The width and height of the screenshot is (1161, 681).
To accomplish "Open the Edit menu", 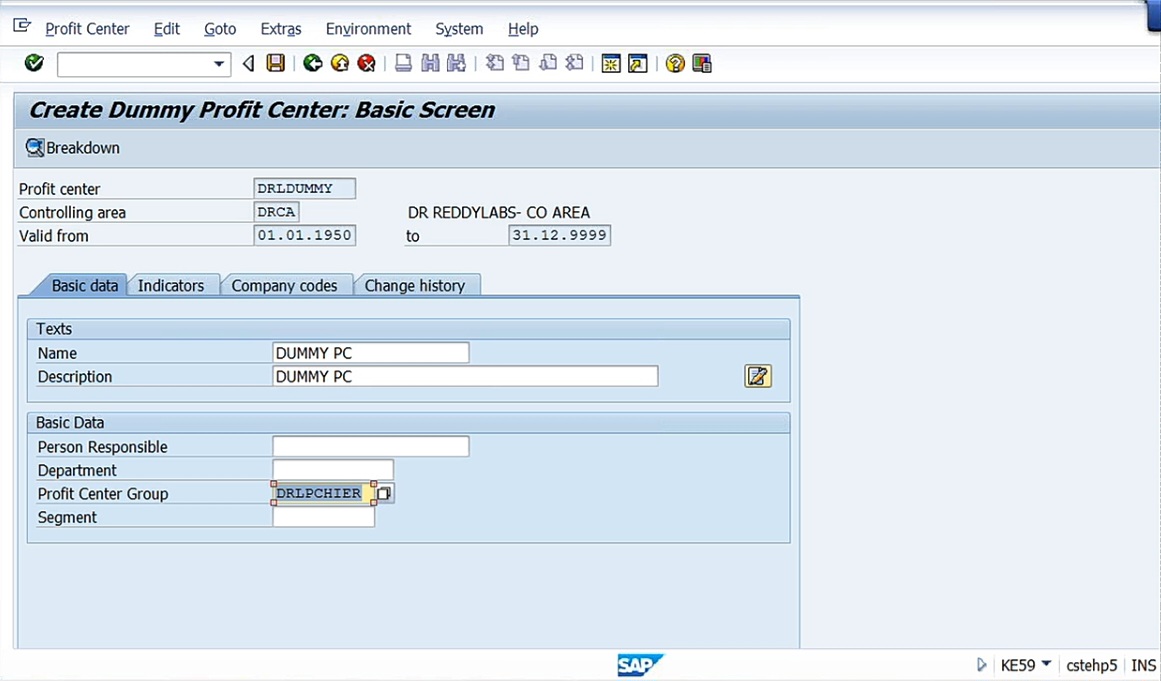I will tap(167, 29).
